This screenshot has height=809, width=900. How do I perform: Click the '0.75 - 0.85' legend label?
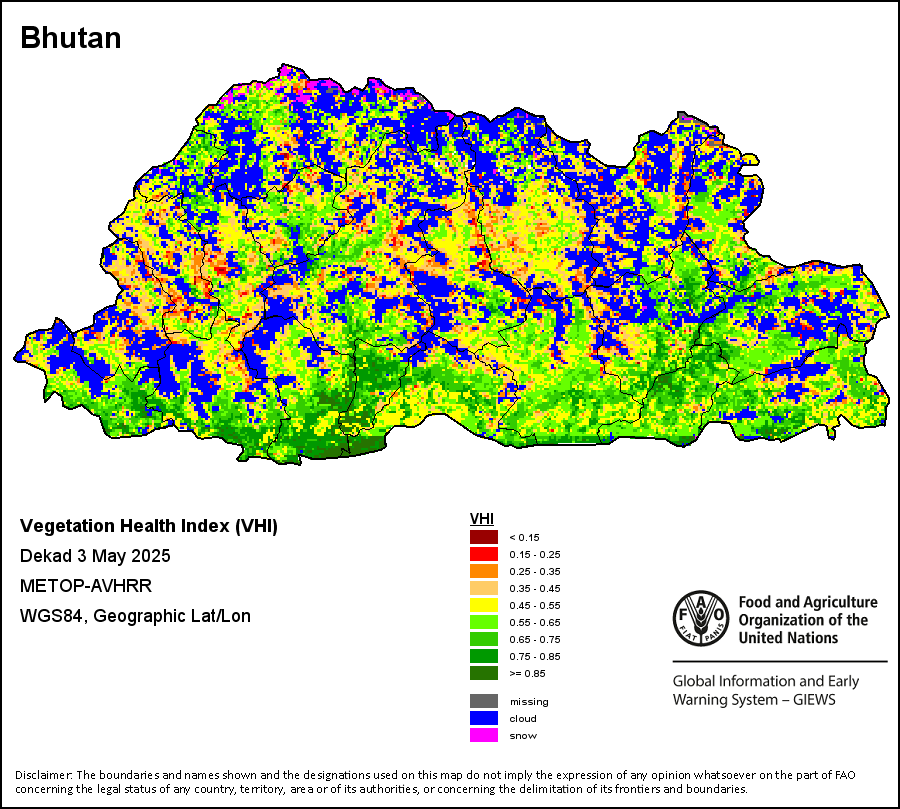535,656
